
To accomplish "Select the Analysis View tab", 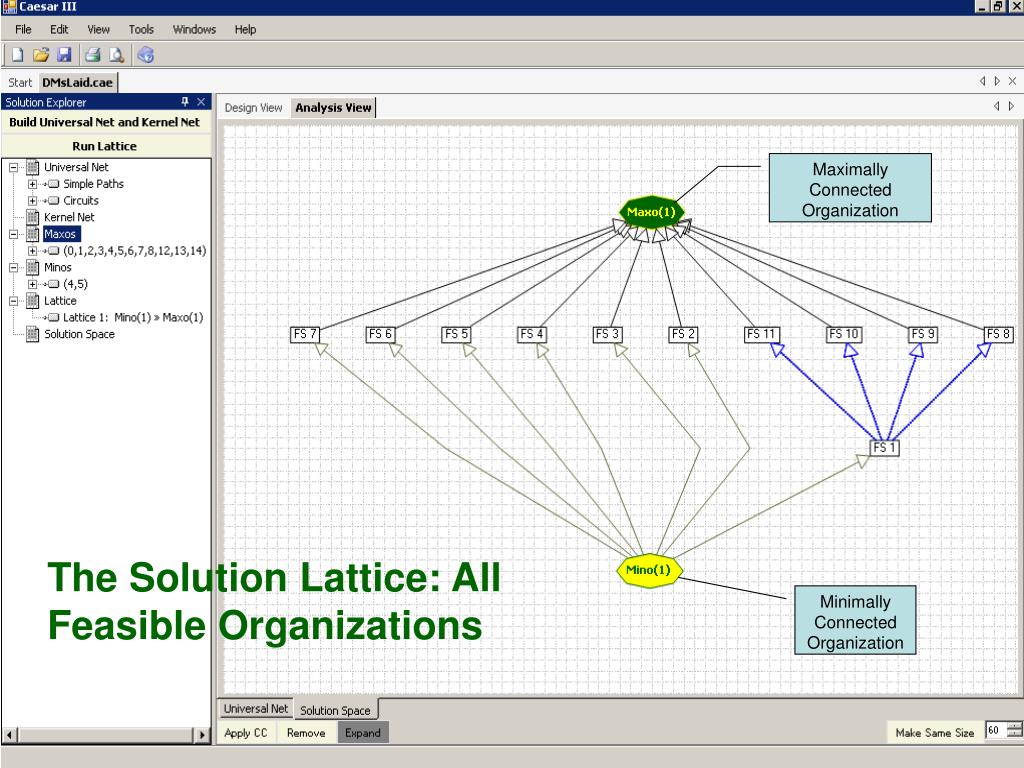I will click(x=333, y=108).
